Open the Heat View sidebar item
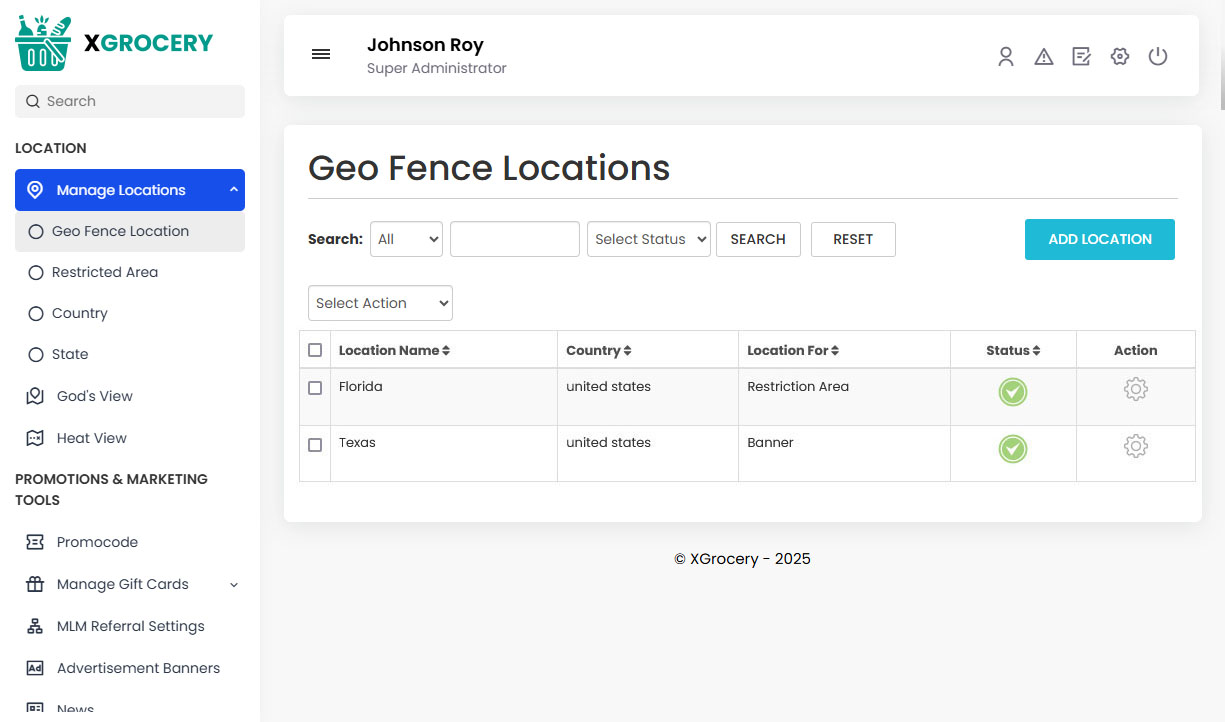 click(91, 438)
